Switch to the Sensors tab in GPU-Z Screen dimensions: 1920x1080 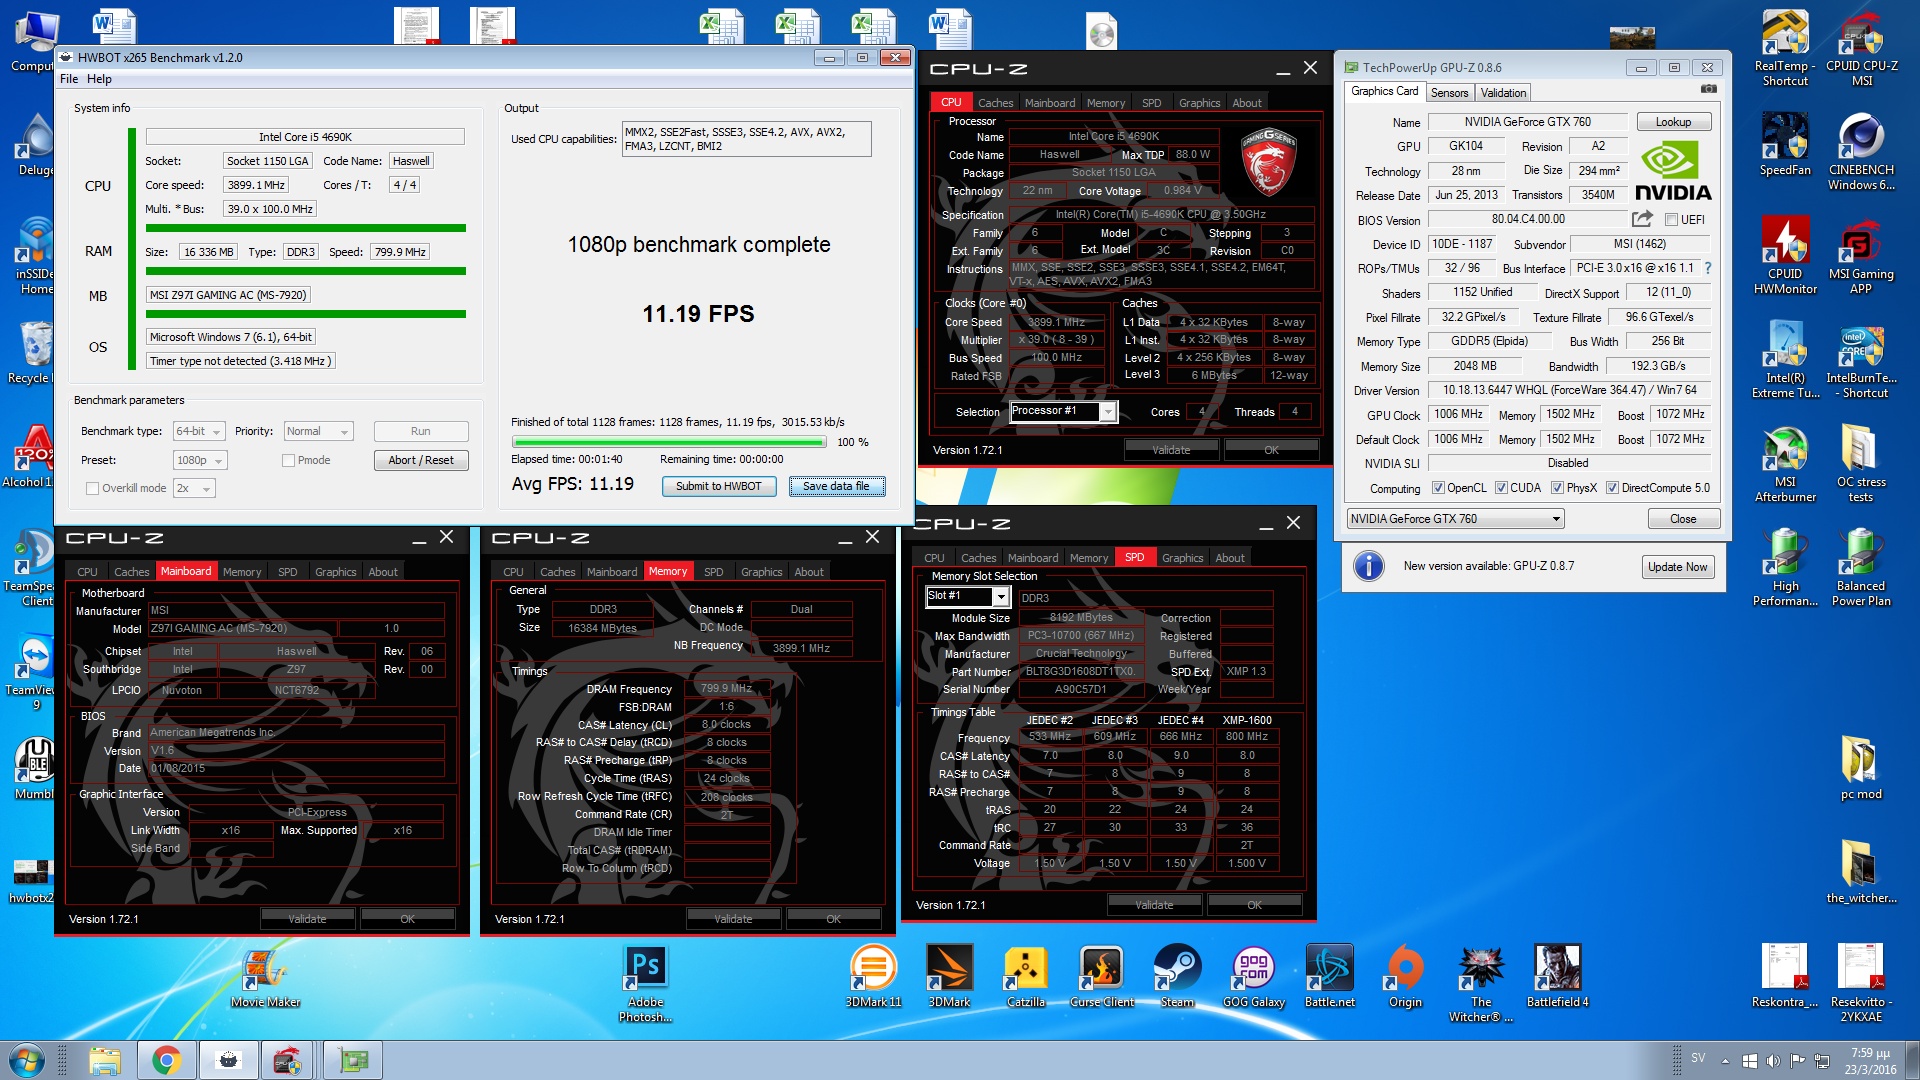click(x=1449, y=93)
